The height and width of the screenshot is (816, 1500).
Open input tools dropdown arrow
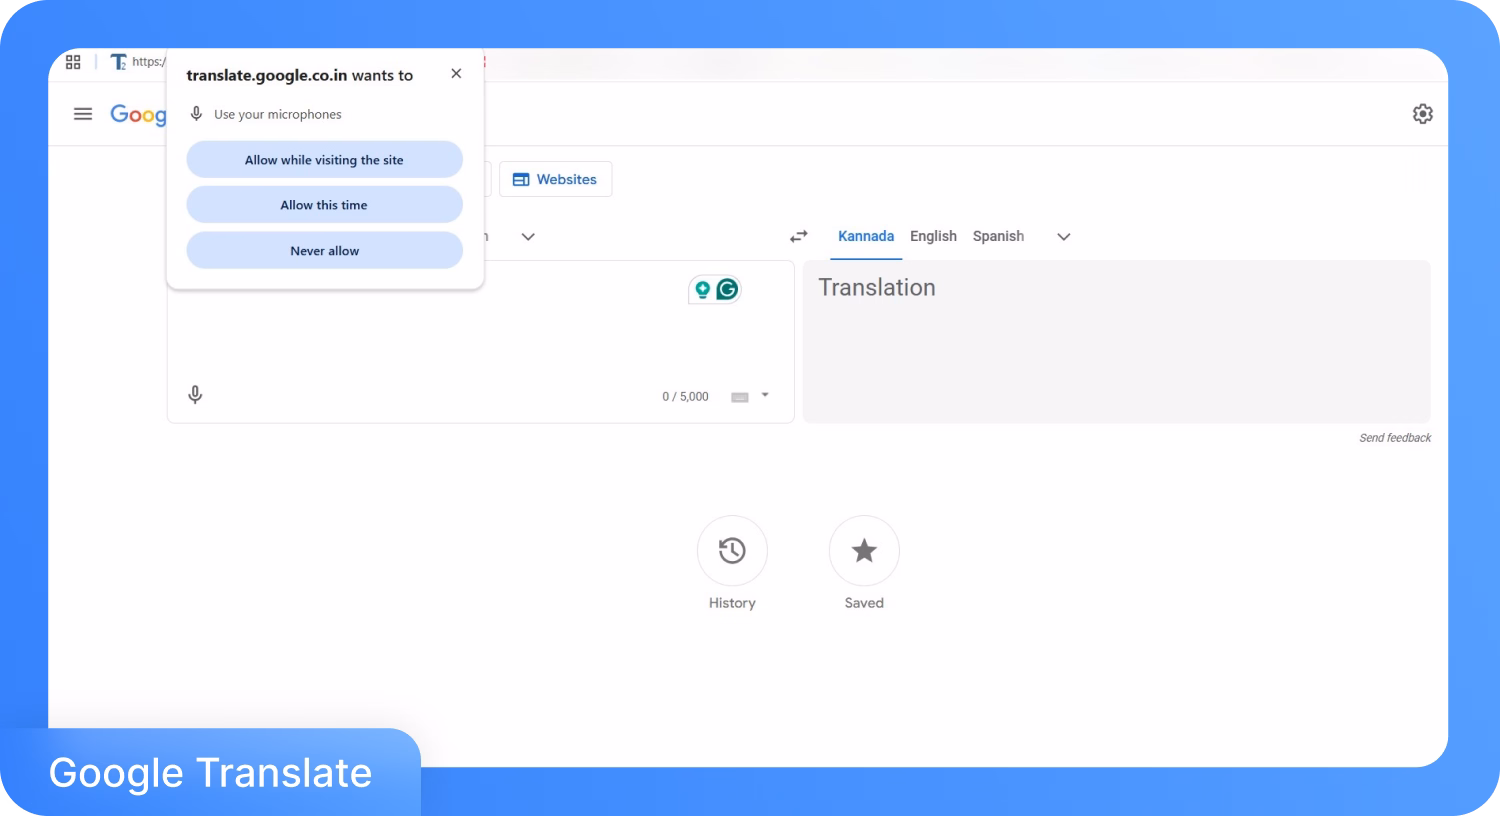(765, 396)
